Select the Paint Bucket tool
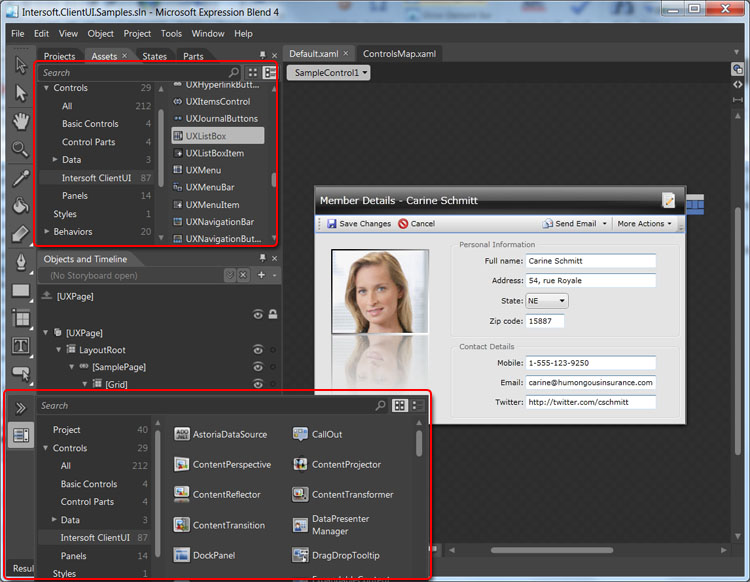Screen dimensions: 750x582 point(21,206)
